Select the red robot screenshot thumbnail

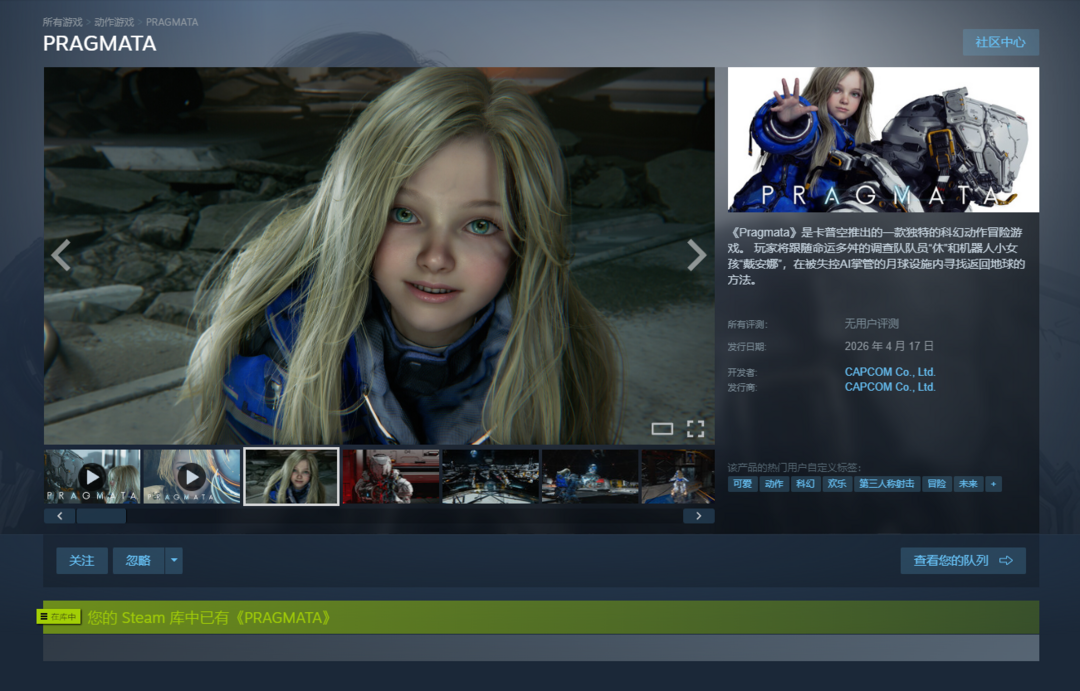391,476
